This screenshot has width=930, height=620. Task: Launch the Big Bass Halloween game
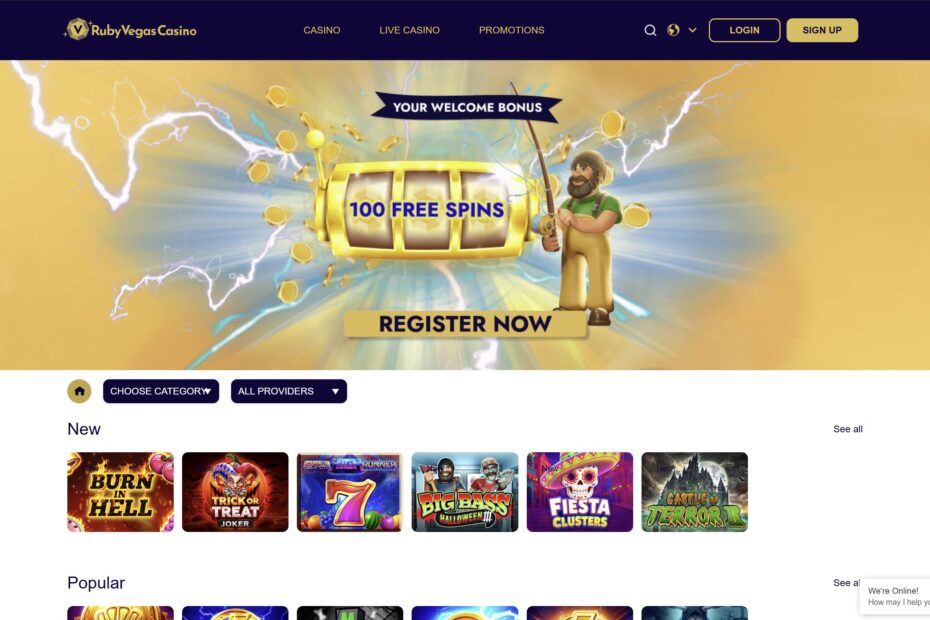(465, 492)
